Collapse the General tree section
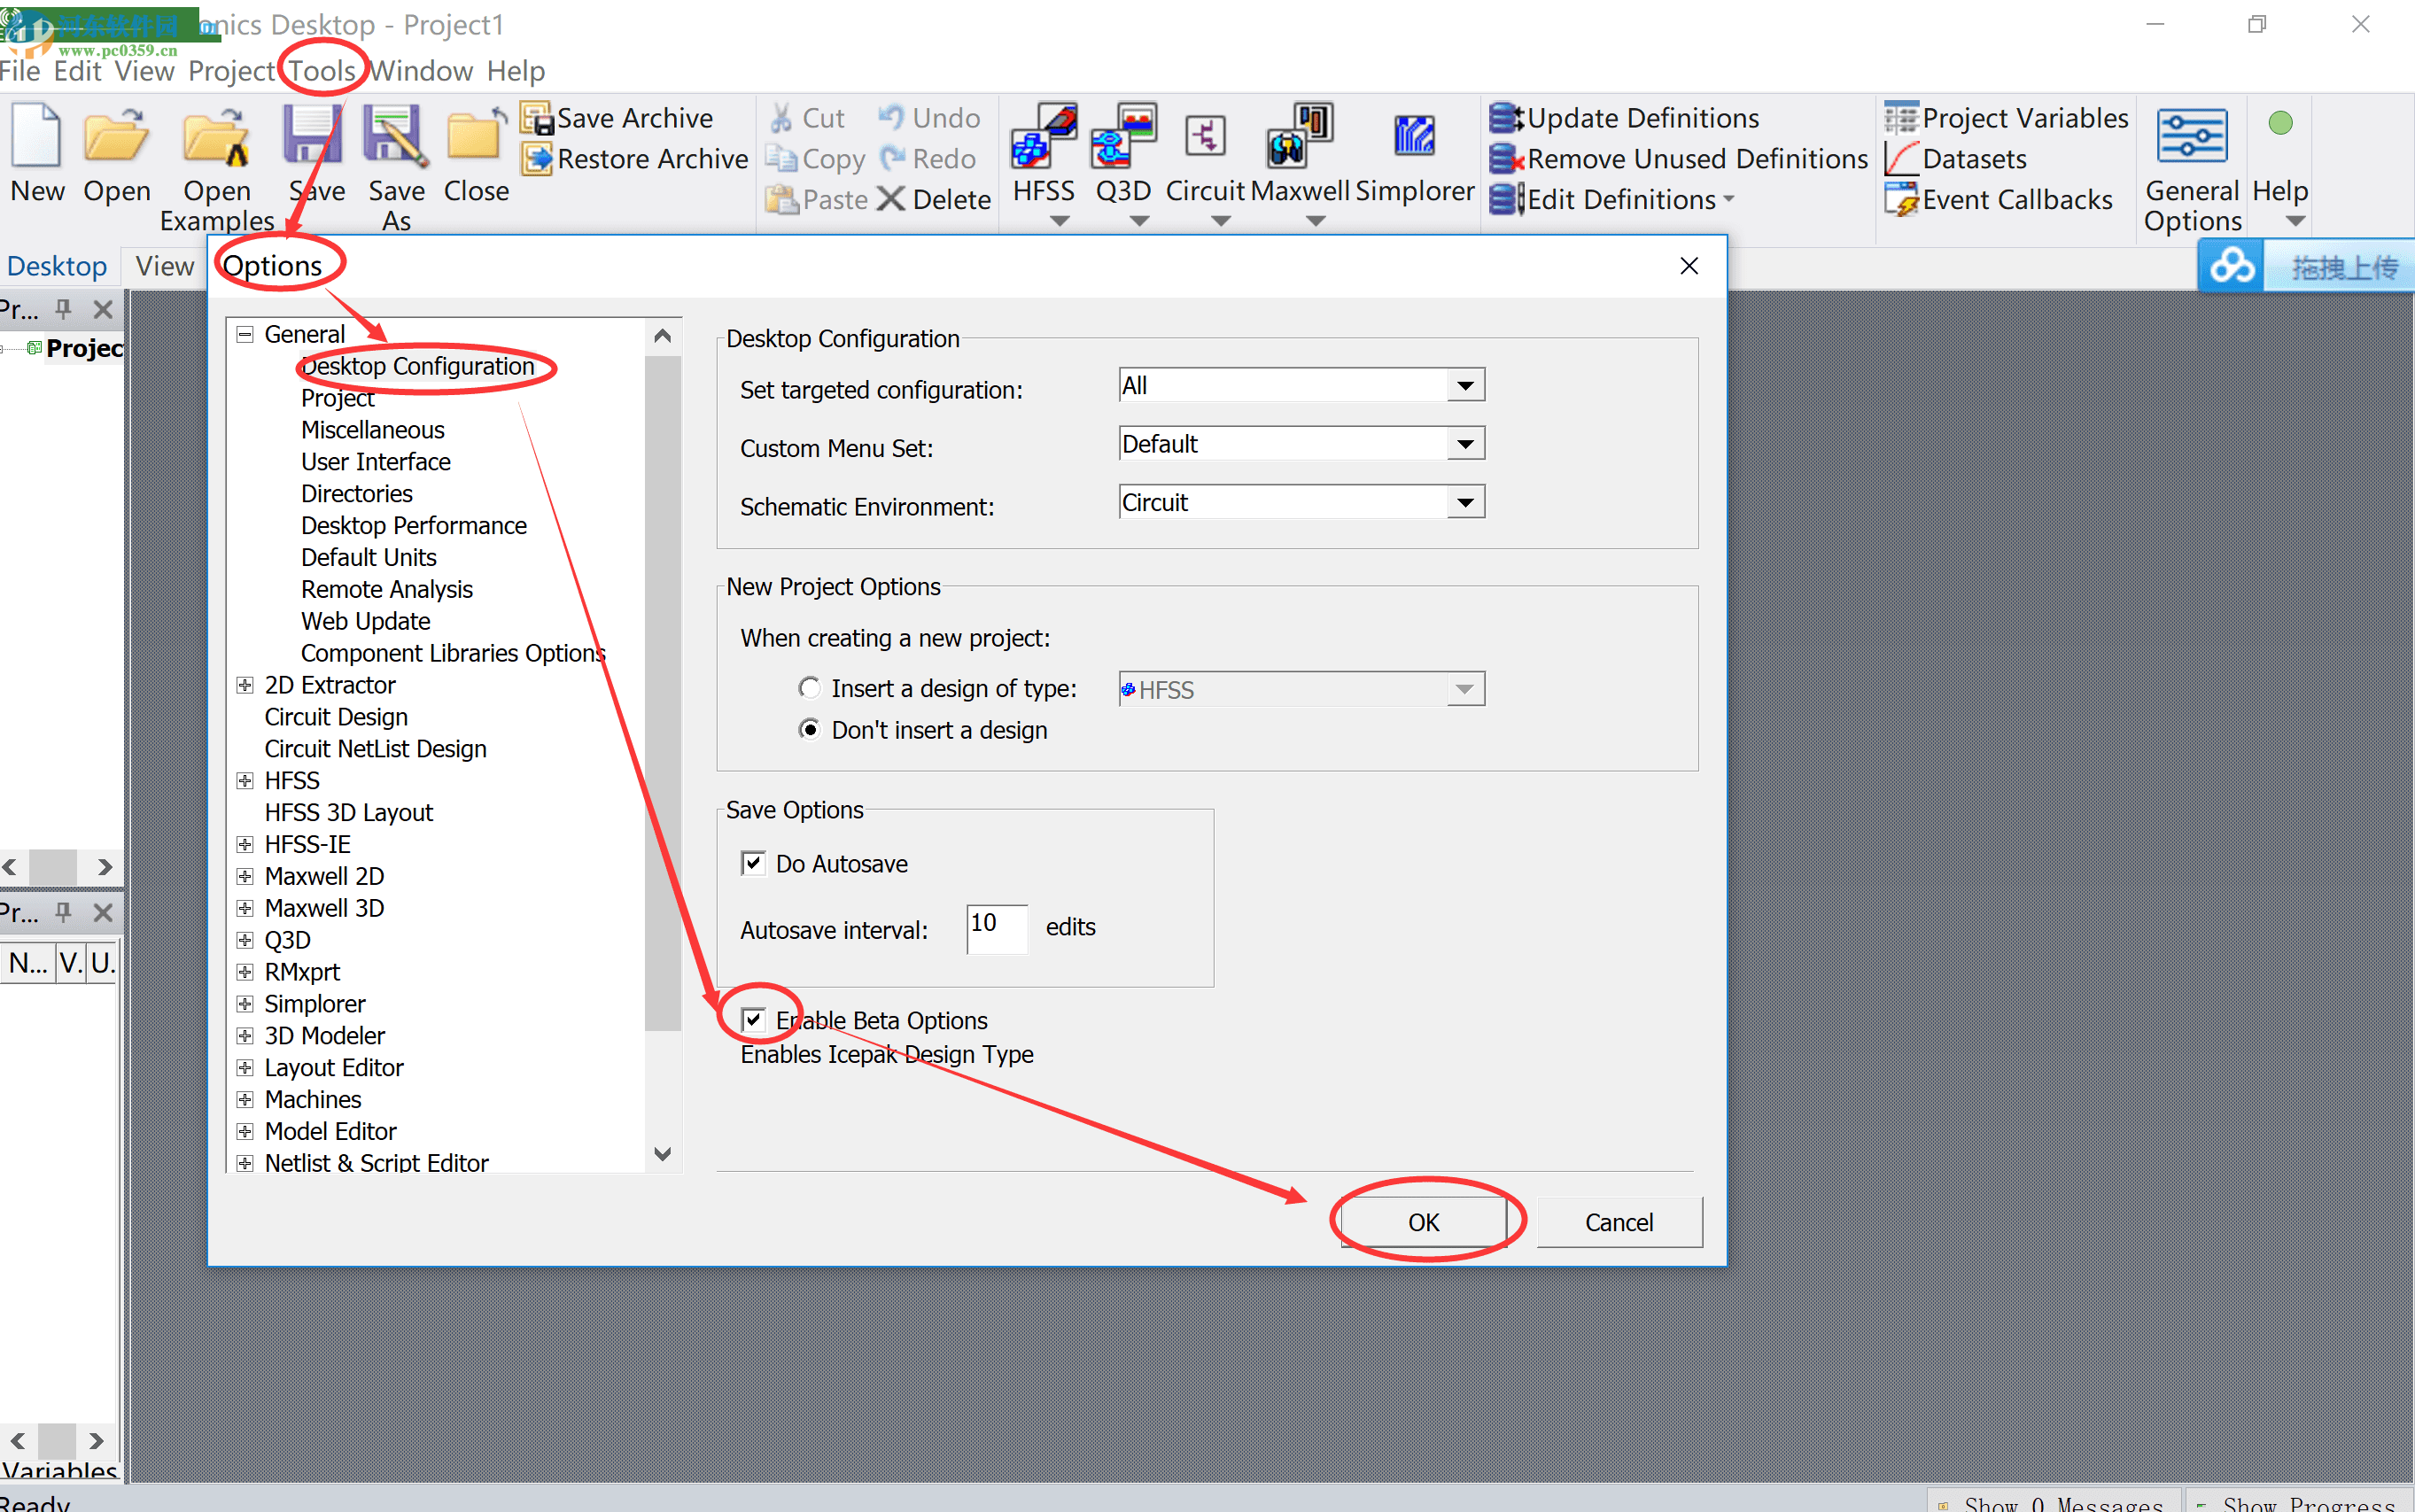 coord(245,334)
